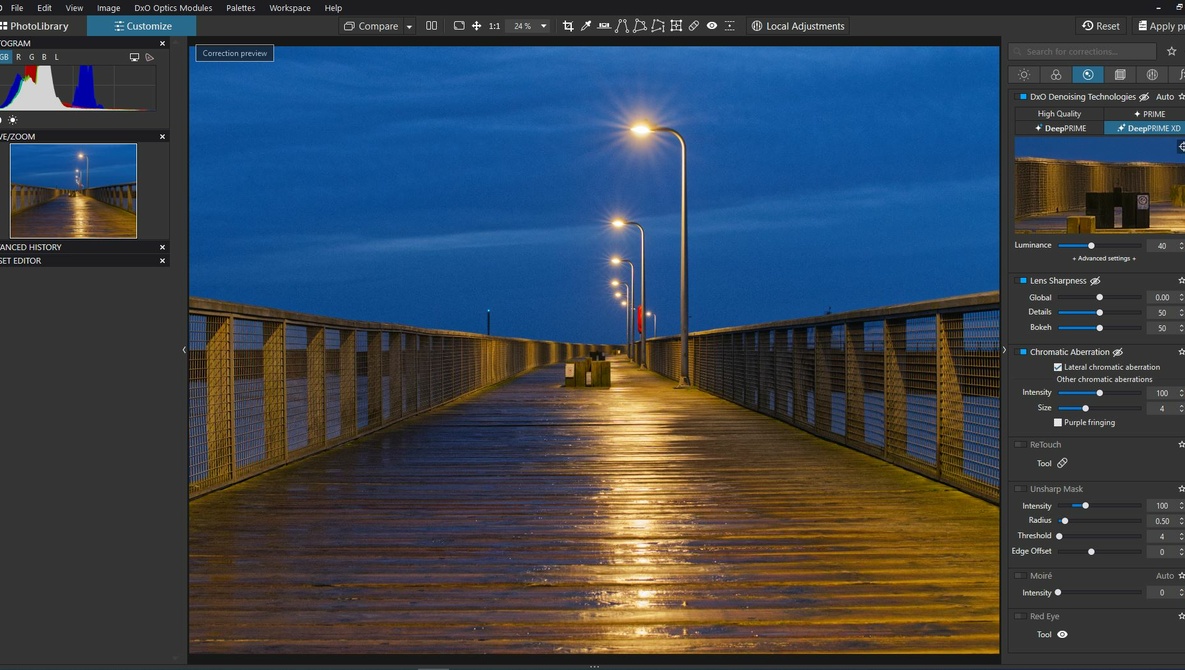Image resolution: width=1185 pixels, height=670 pixels.
Task: Check the Purple fringing checkbox
Action: pyautogui.click(x=1058, y=422)
